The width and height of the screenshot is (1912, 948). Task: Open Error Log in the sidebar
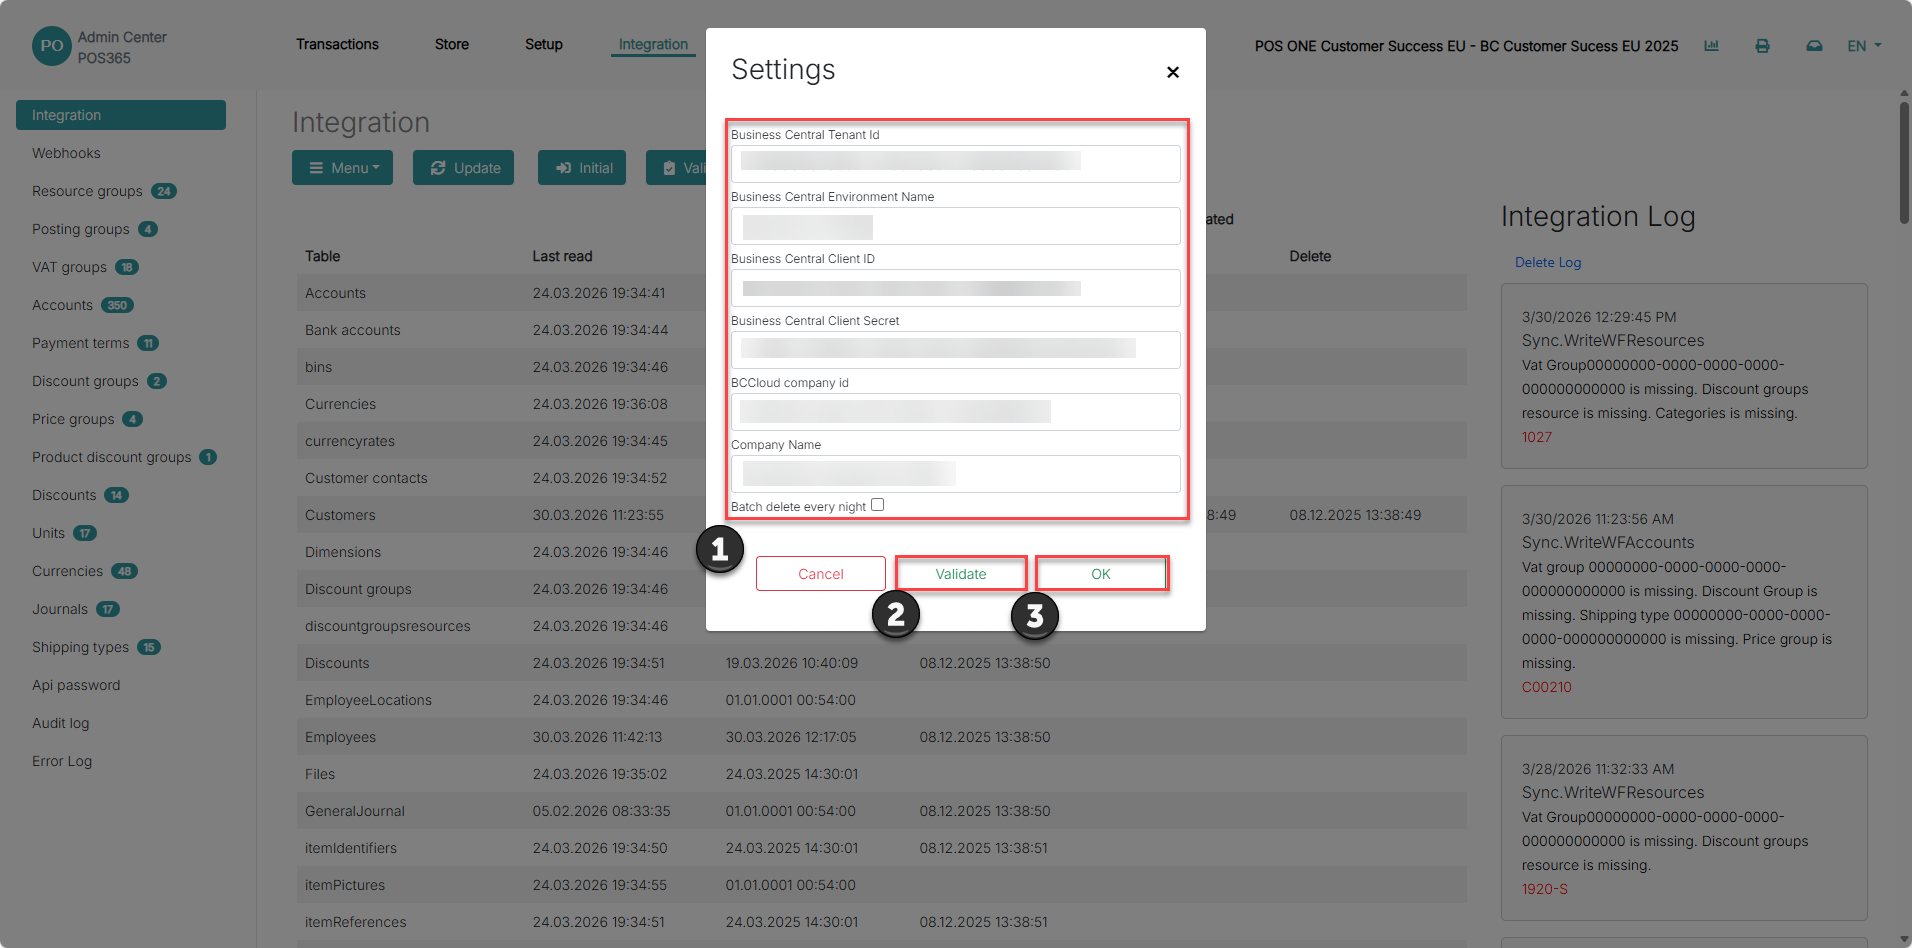click(x=62, y=761)
